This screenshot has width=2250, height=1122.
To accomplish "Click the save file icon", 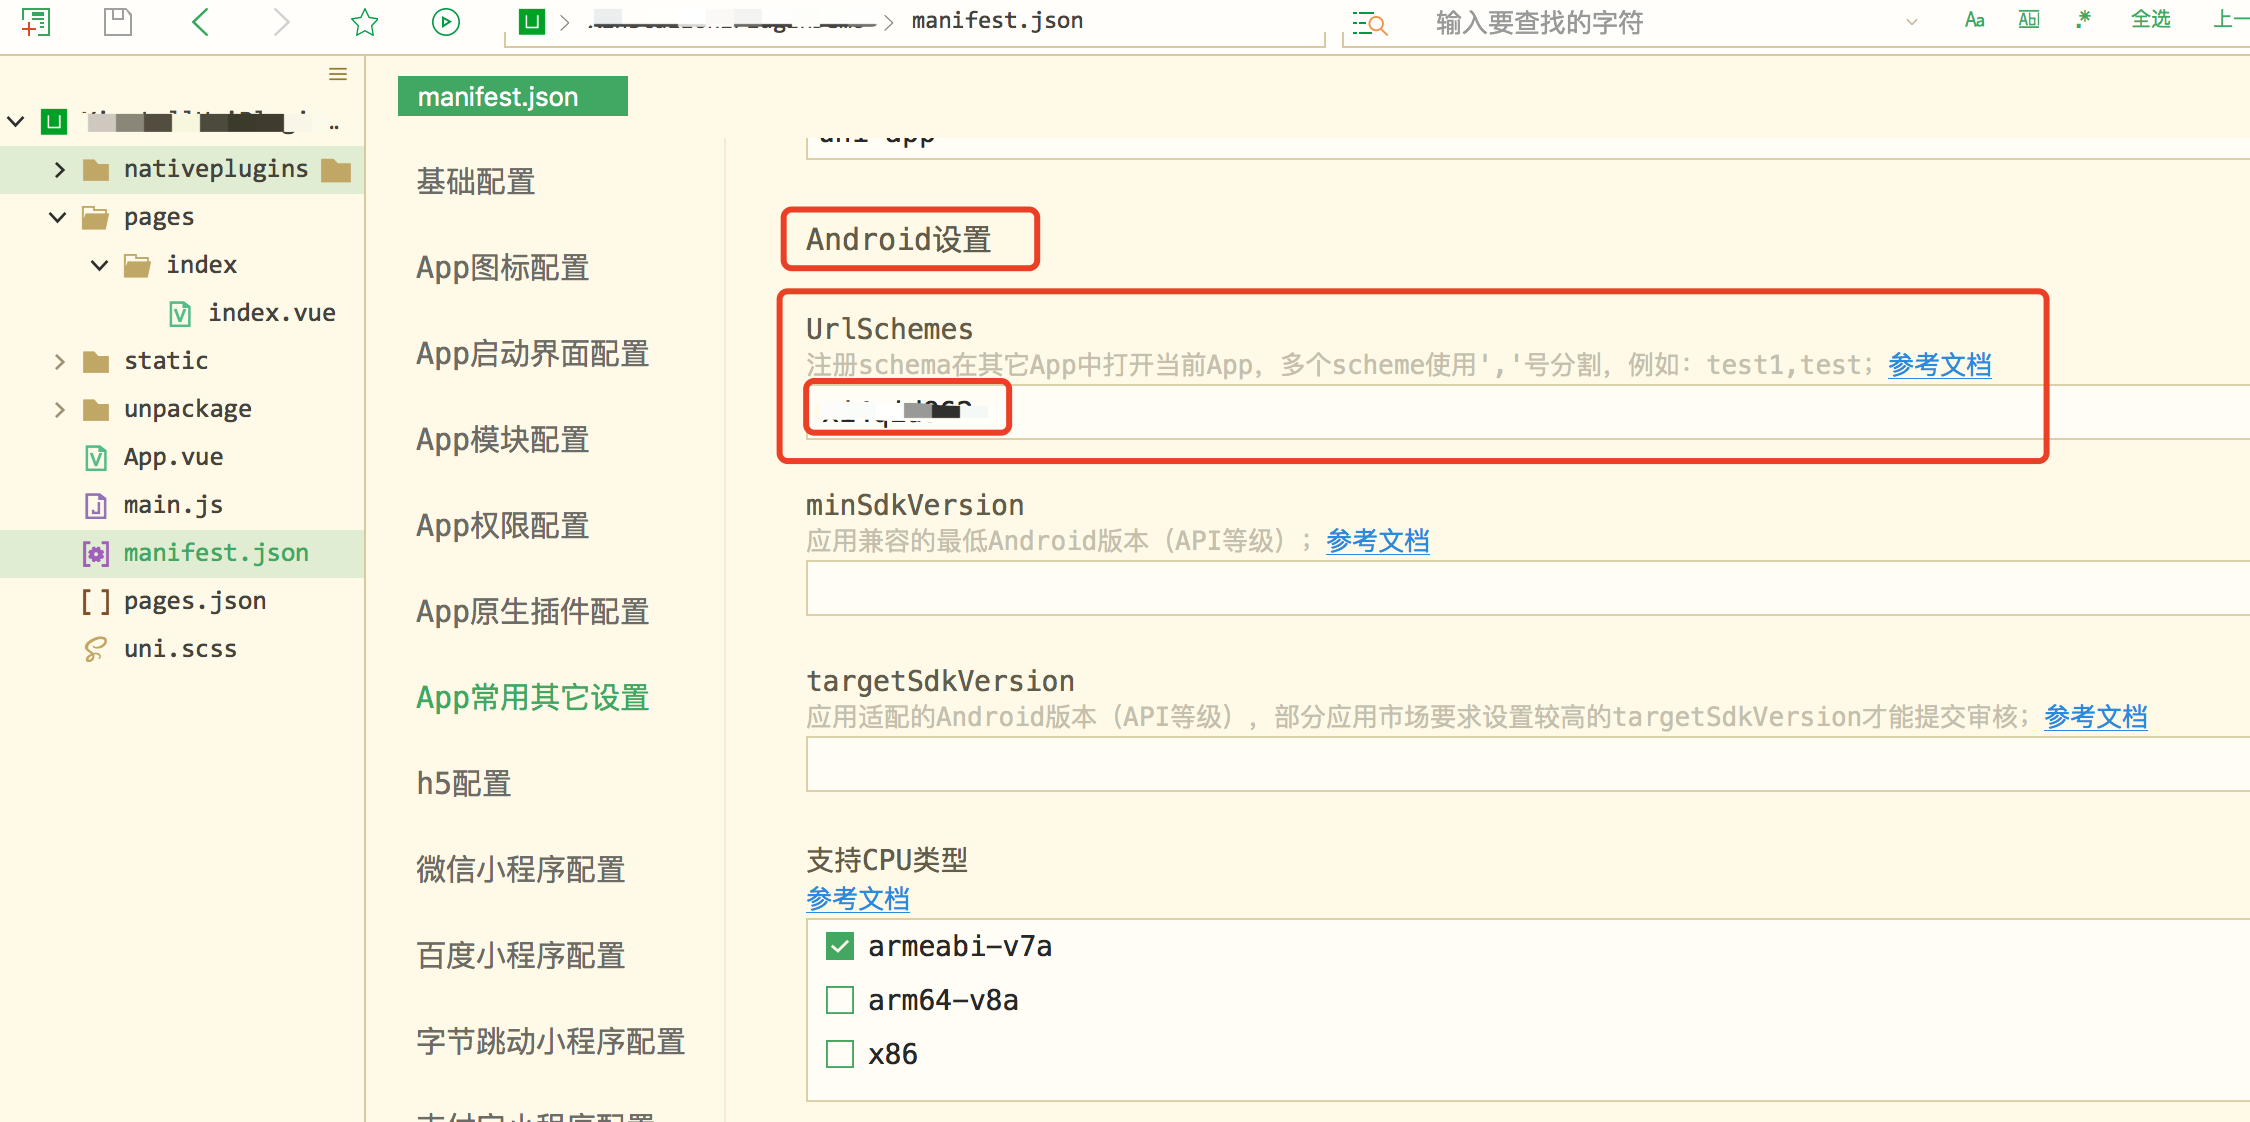I will 117,22.
